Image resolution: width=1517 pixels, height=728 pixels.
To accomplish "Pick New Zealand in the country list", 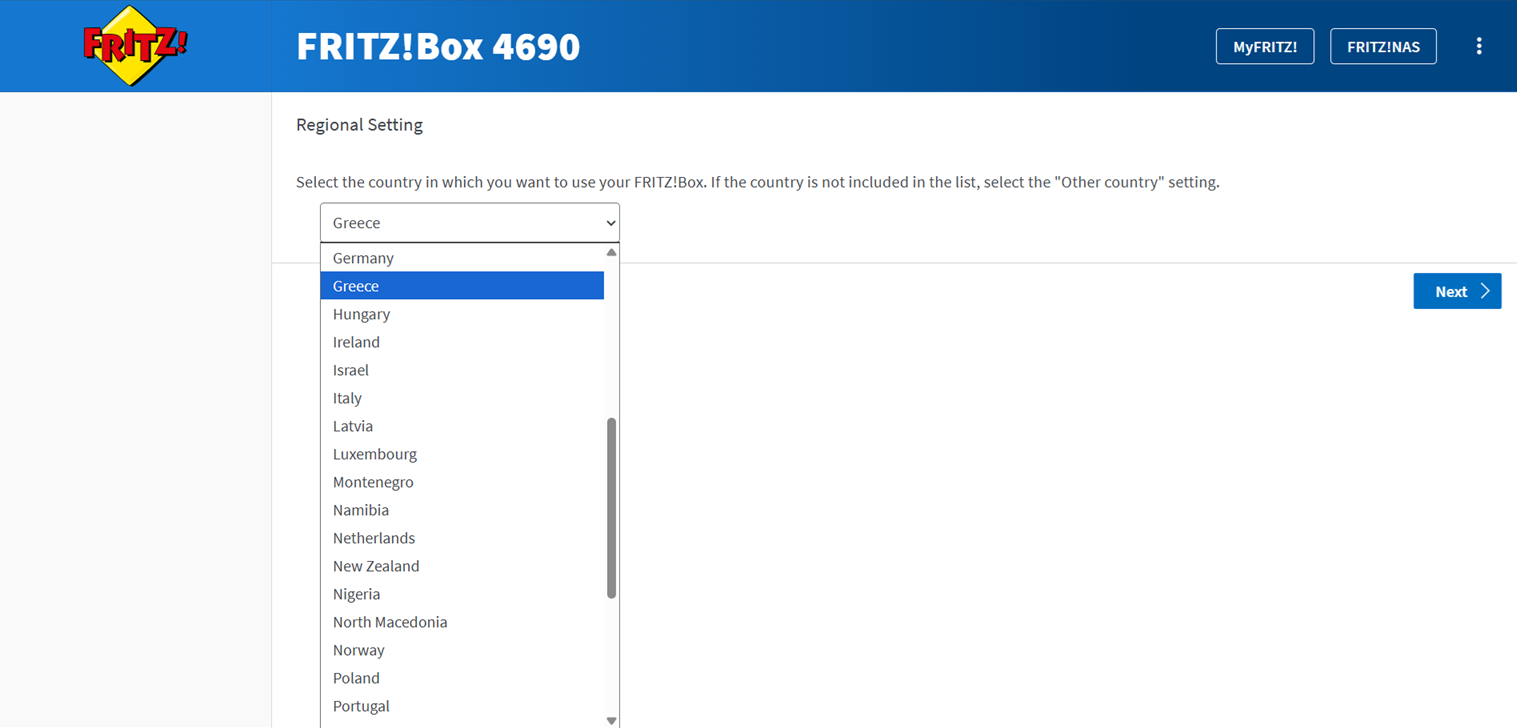I will point(462,566).
